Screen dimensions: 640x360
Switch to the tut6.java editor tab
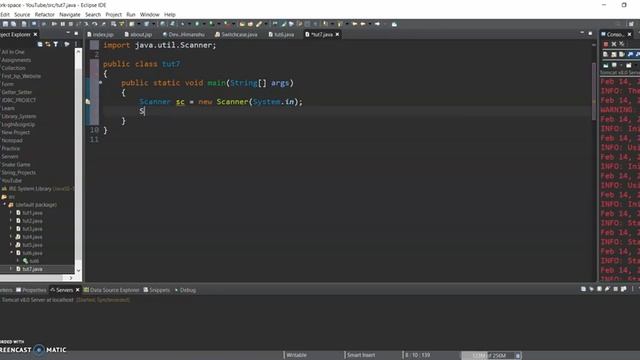pos(281,35)
